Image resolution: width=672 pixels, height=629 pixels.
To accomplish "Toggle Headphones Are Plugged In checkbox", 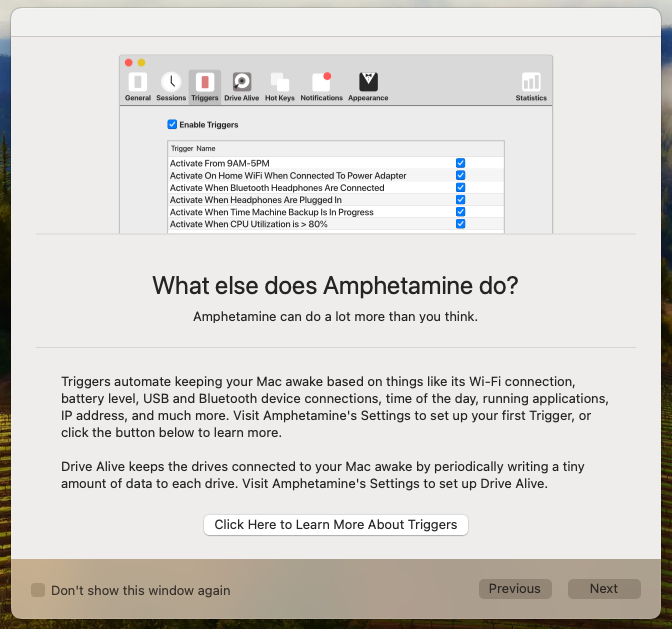I will tap(461, 199).
